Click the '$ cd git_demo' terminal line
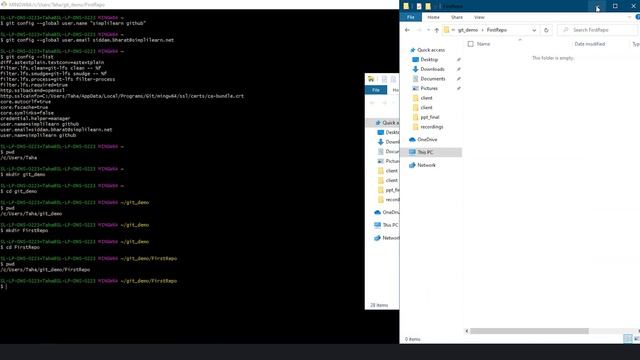 coord(19,191)
